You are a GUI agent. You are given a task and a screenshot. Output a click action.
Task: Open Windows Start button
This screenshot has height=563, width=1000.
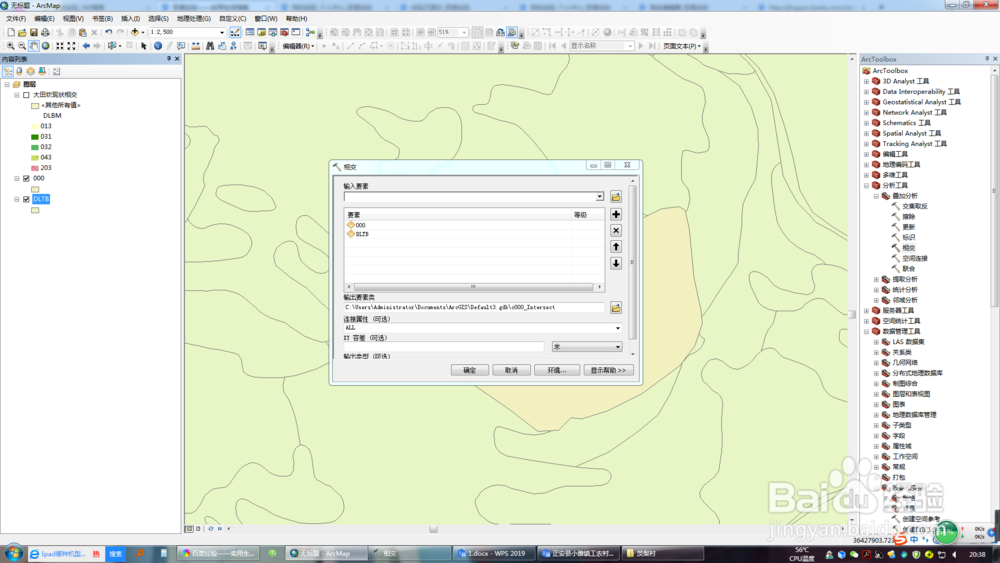[x=13, y=553]
